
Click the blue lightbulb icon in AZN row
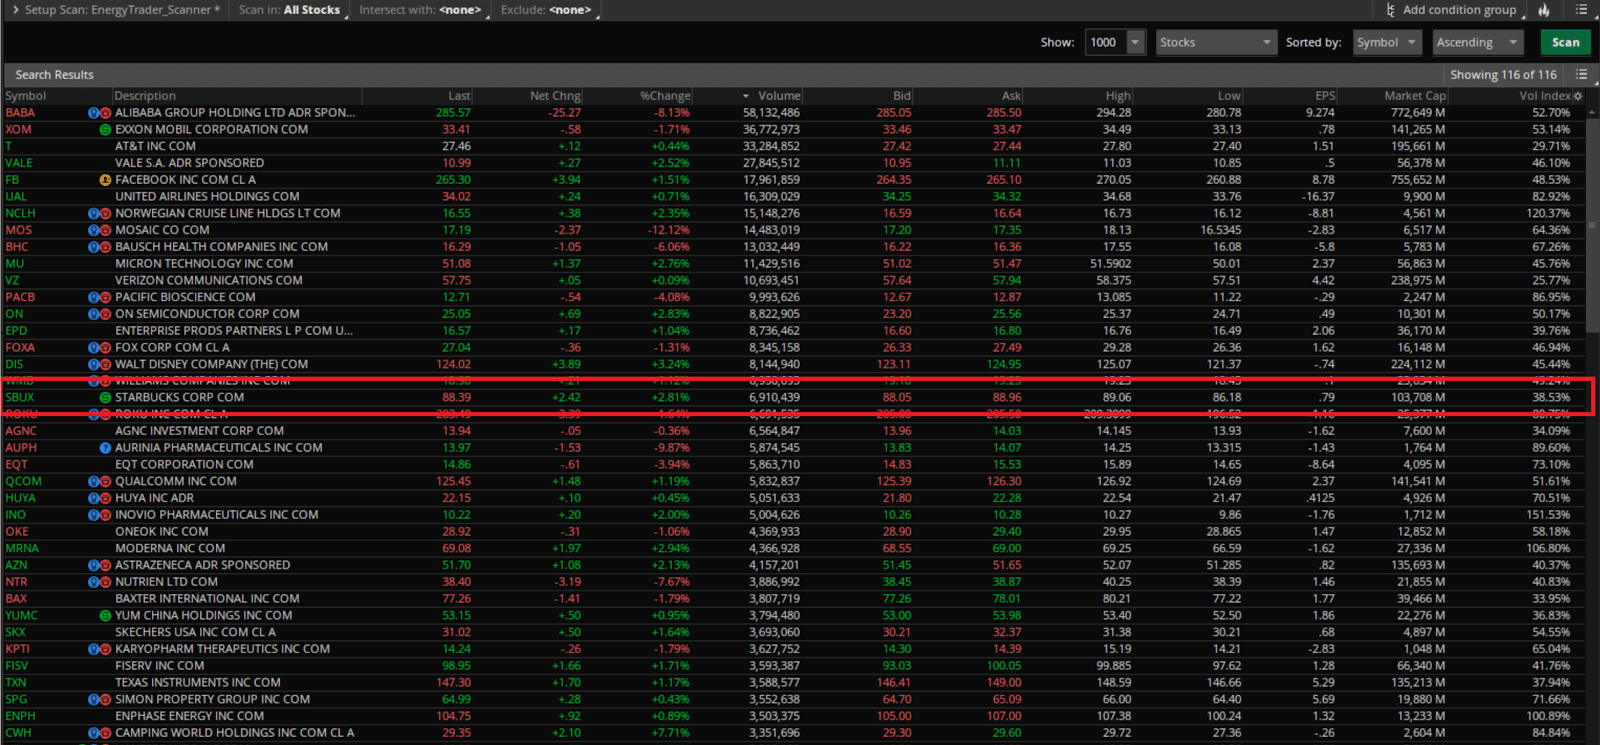[94, 566]
